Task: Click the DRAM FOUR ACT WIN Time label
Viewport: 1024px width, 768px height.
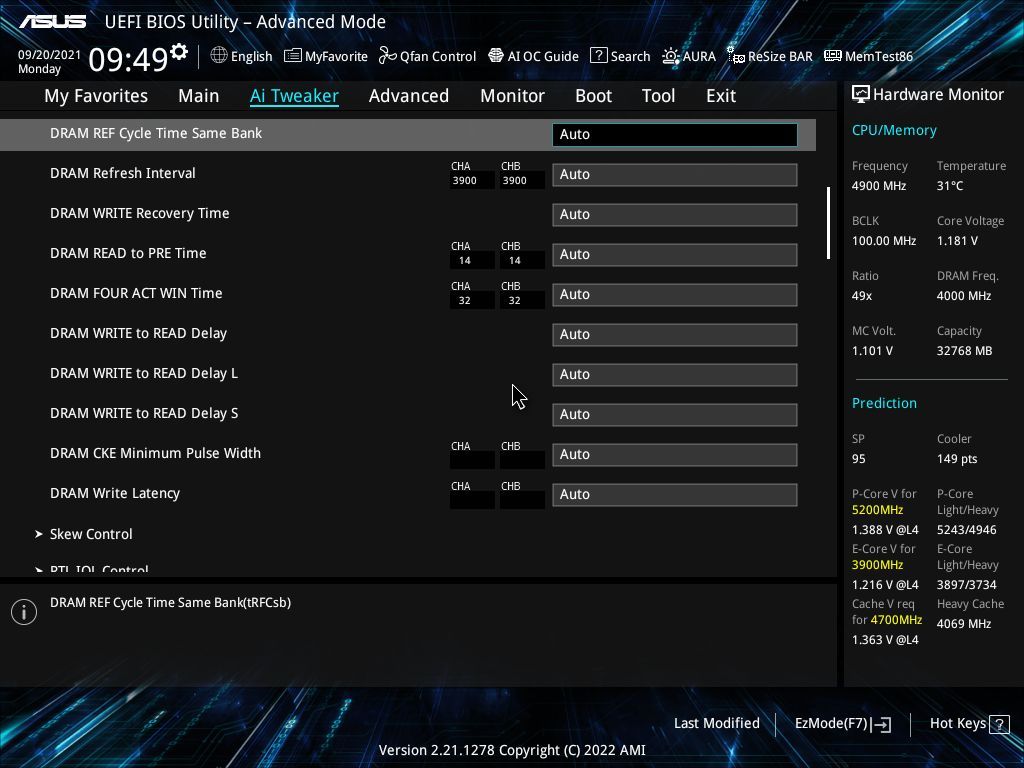Action: pyautogui.click(x=136, y=293)
